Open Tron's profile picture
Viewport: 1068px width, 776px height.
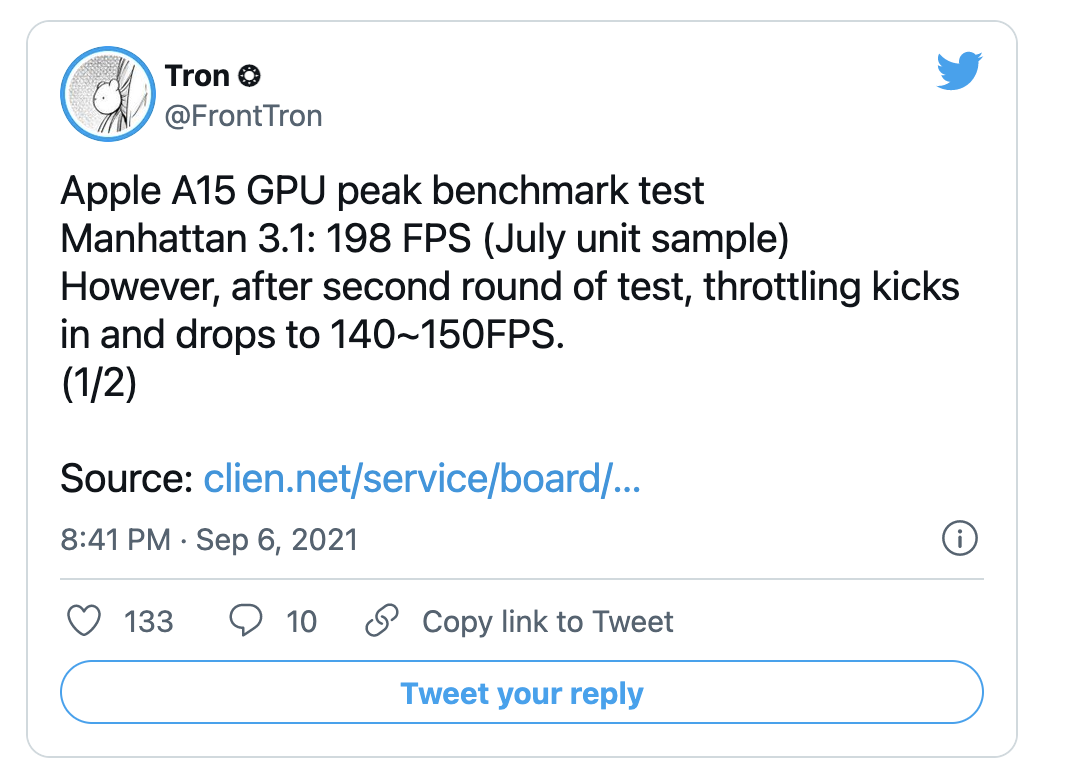coord(105,94)
